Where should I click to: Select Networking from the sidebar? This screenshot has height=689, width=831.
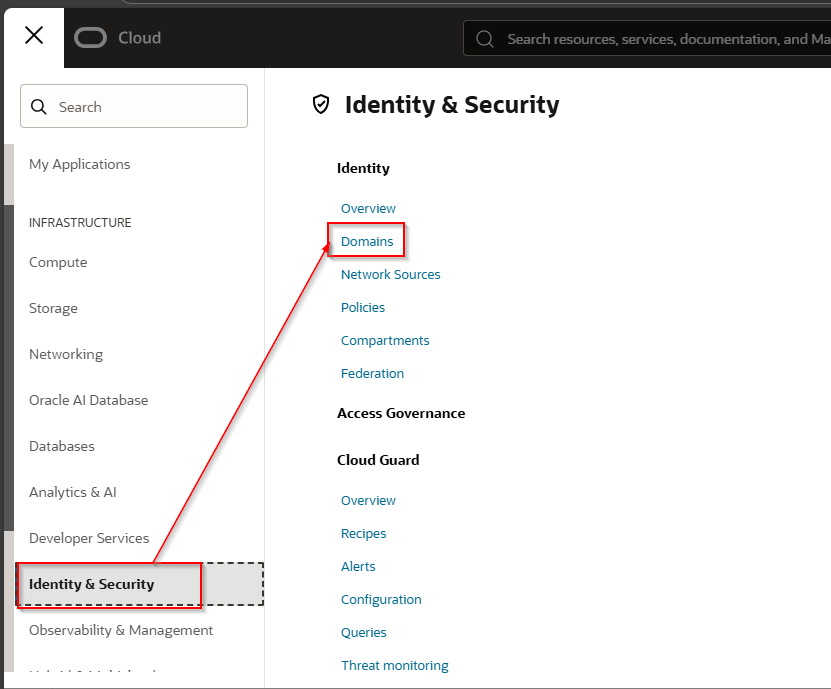point(66,354)
